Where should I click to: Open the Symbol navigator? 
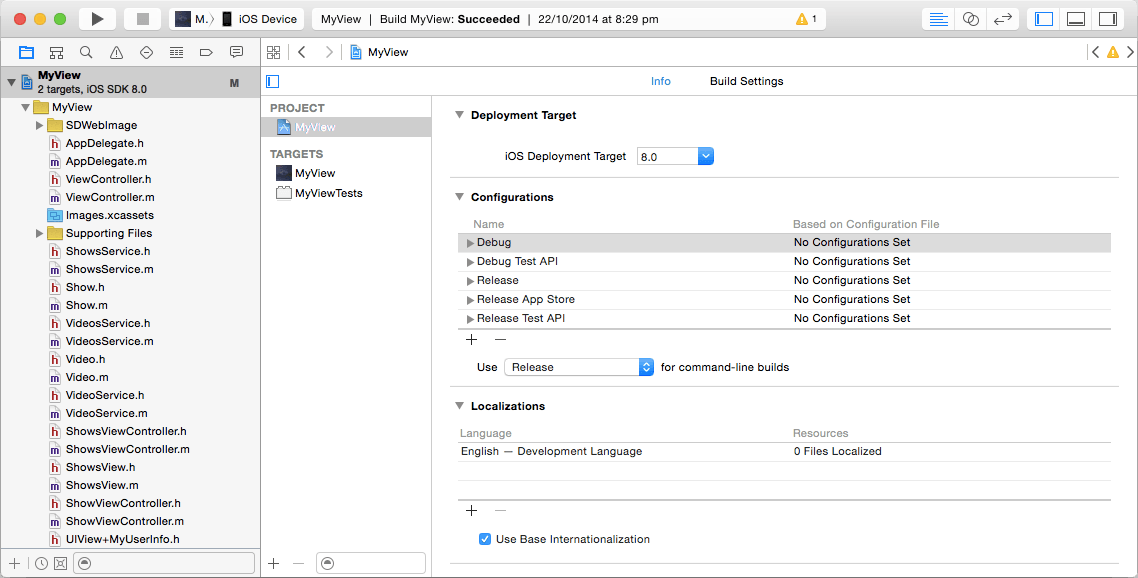pyautogui.click(x=56, y=52)
